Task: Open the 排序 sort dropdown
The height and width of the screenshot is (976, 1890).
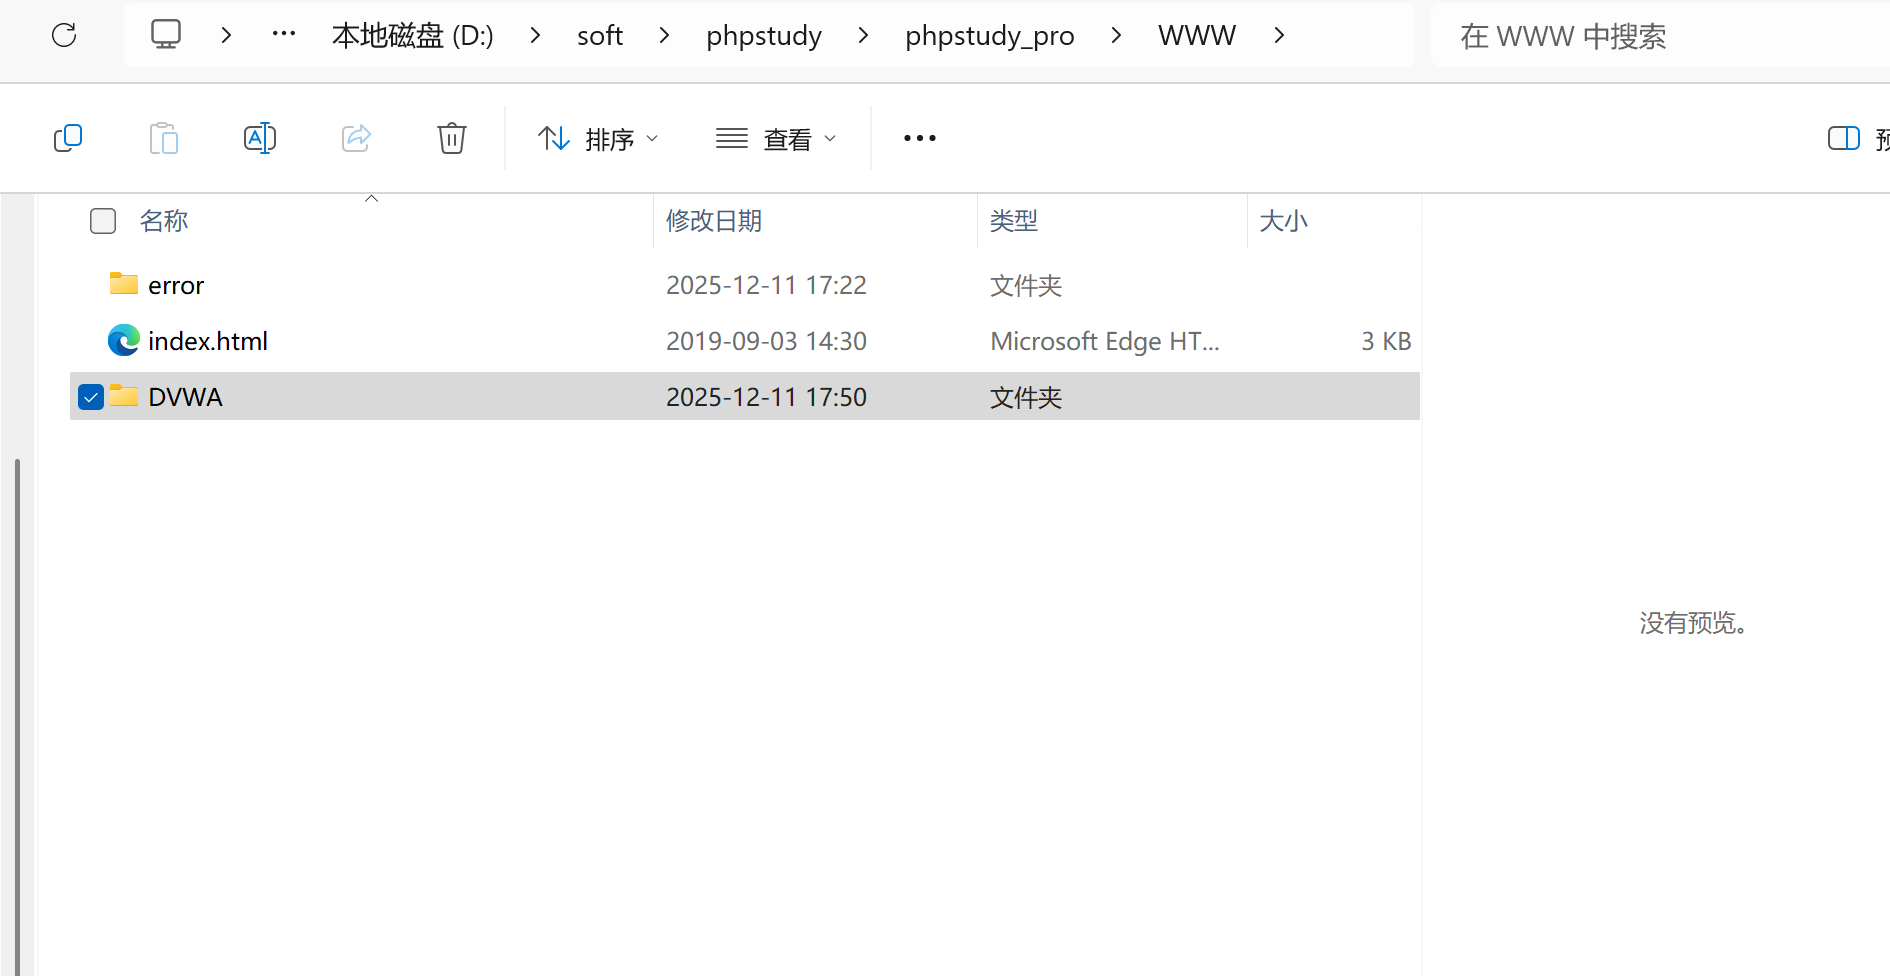Action: pos(599,138)
